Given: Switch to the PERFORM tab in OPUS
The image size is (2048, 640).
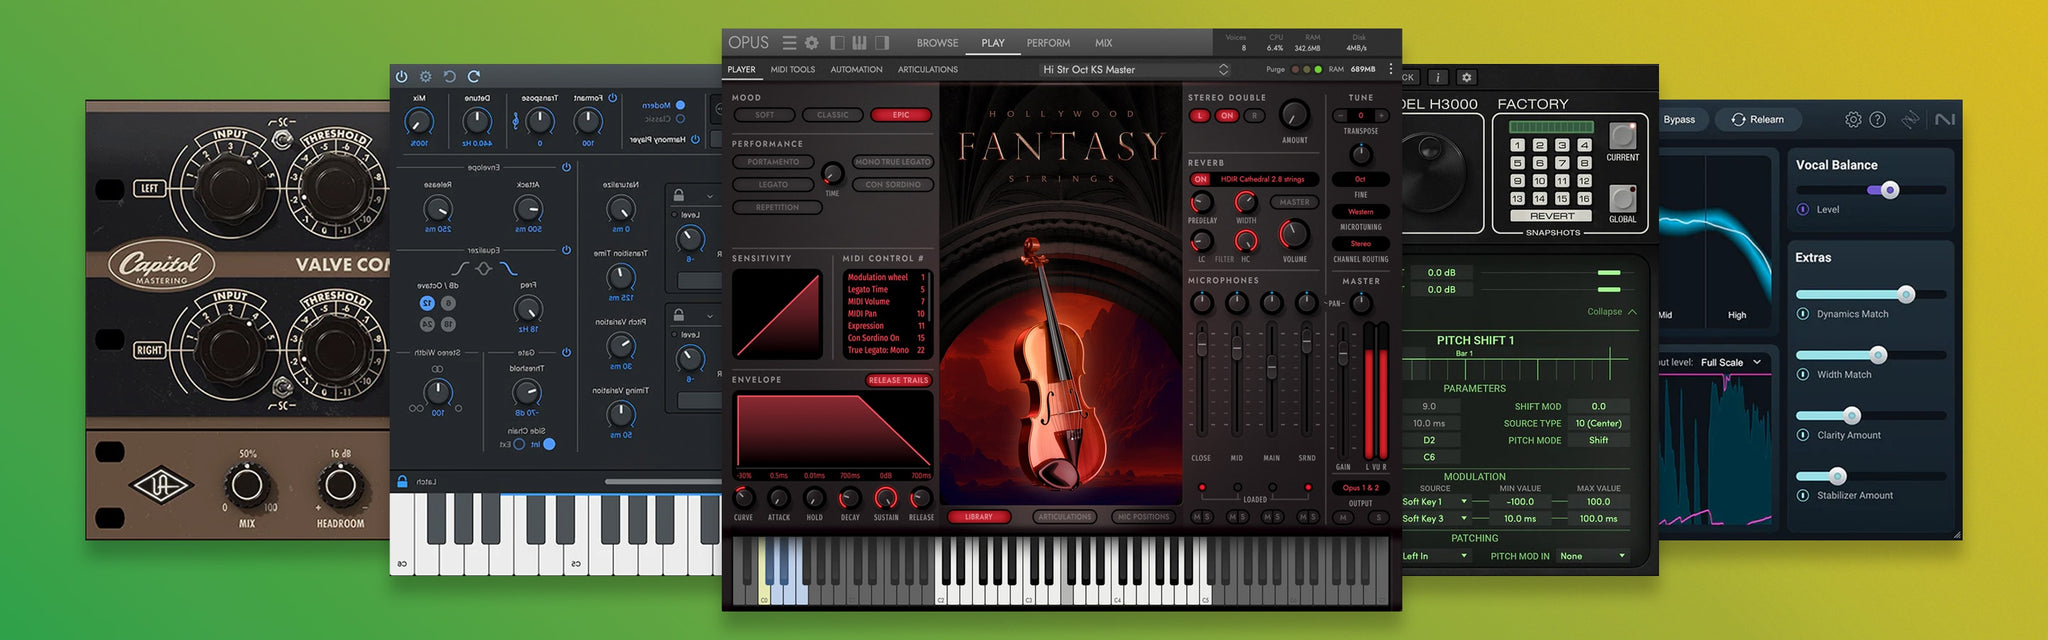Looking at the screenshot, I should click(x=1048, y=43).
